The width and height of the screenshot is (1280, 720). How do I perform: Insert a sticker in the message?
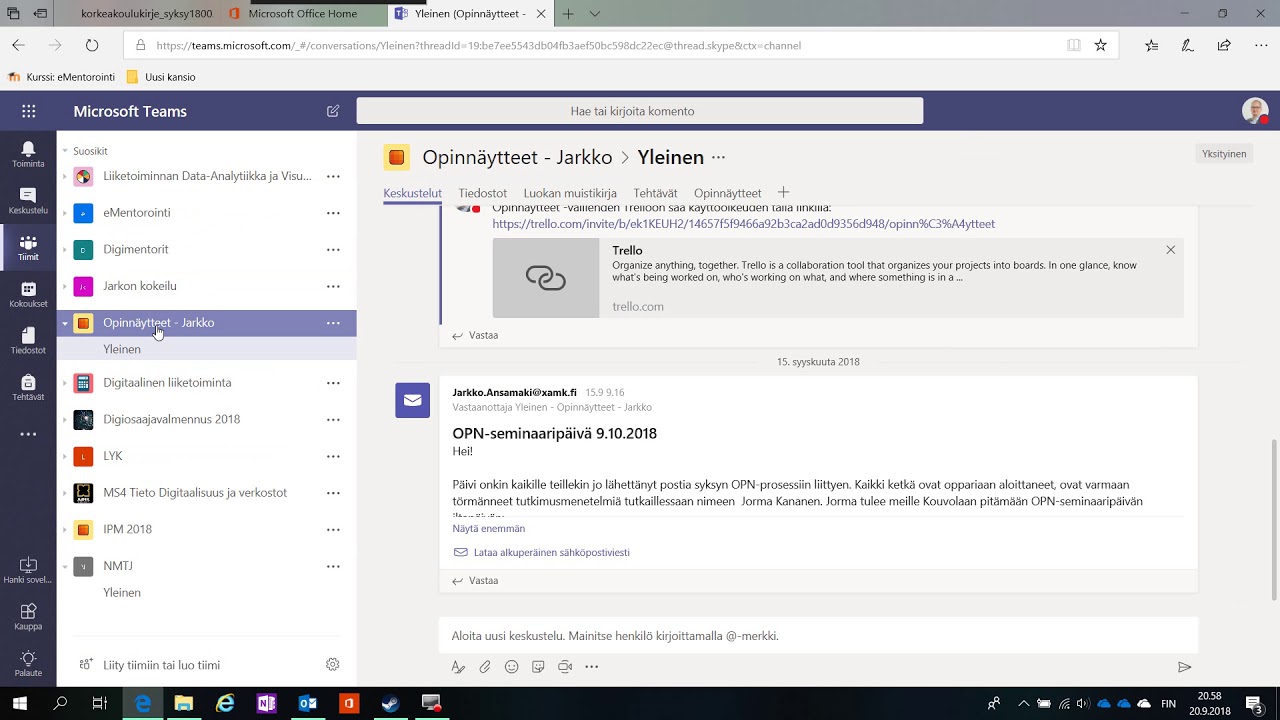click(538, 667)
